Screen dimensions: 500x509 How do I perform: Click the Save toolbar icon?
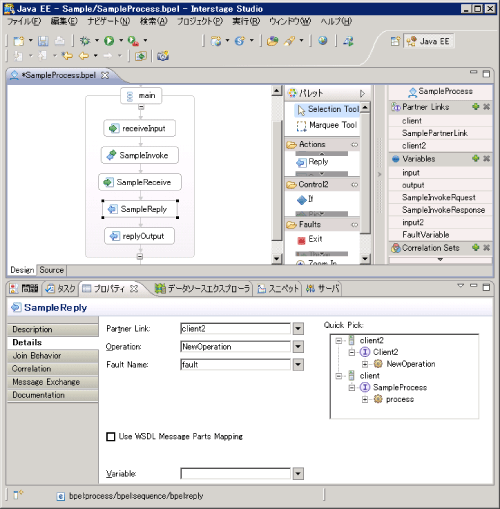tap(43, 41)
